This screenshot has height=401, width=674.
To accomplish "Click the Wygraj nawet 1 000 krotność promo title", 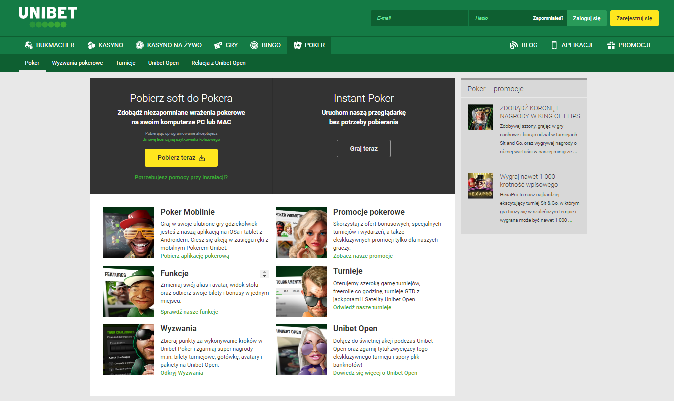I will tap(528, 181).
